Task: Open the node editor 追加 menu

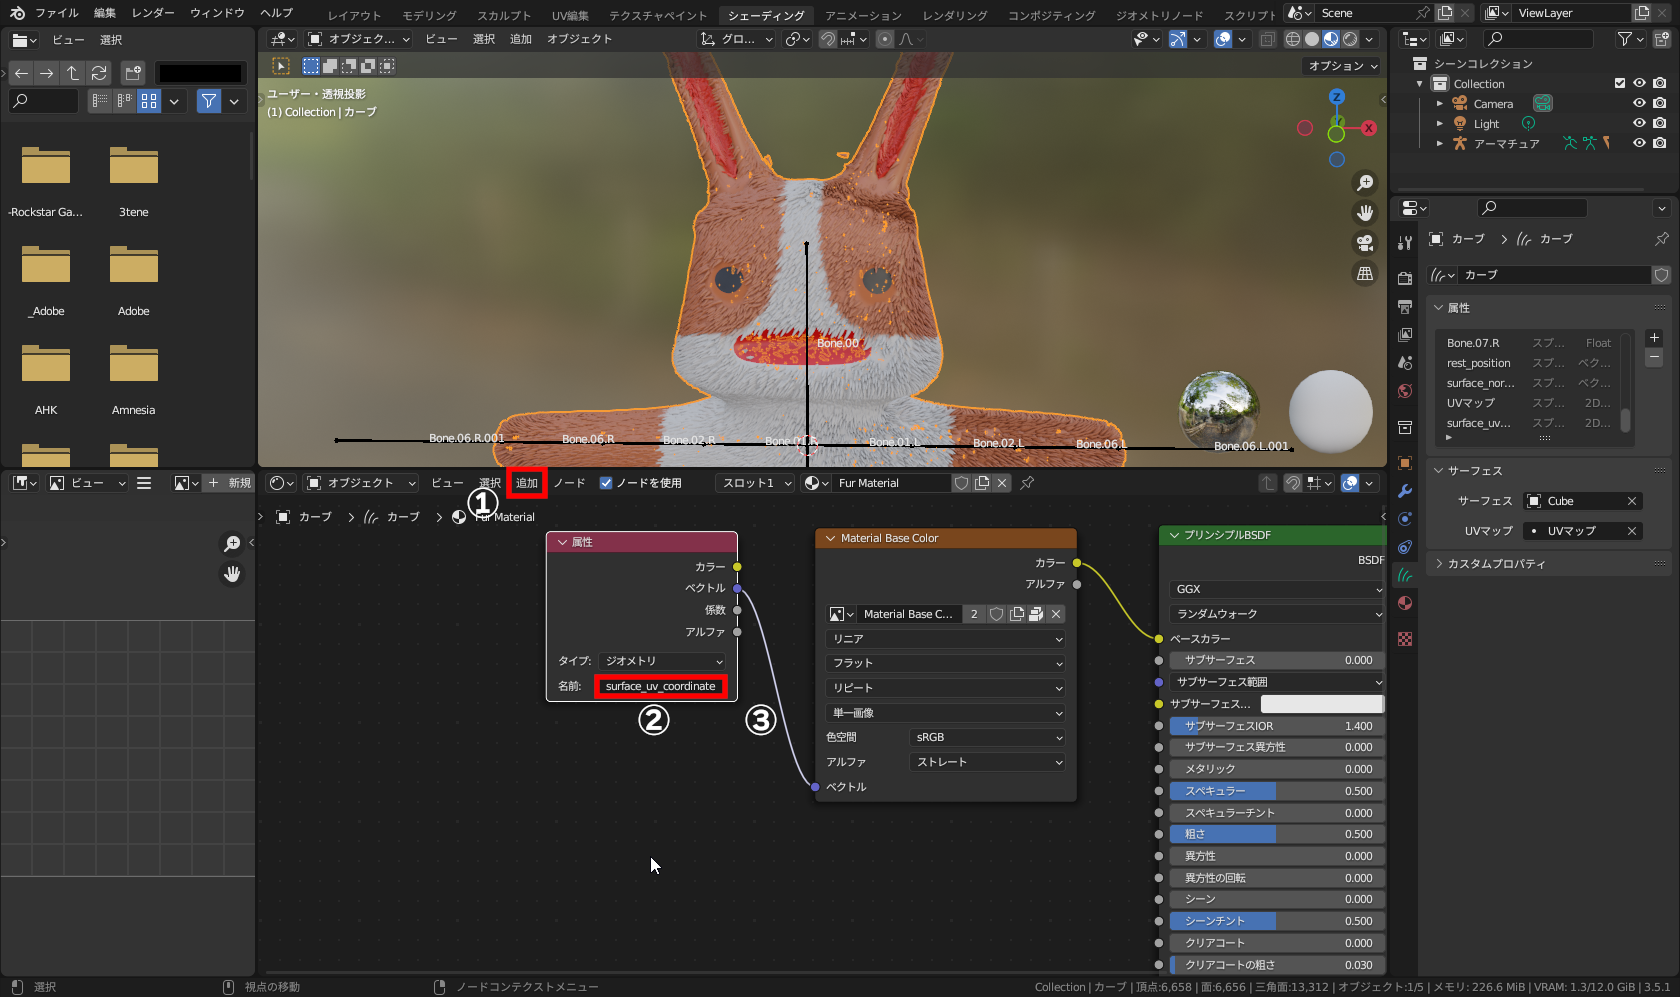Action: pos(527,483)
